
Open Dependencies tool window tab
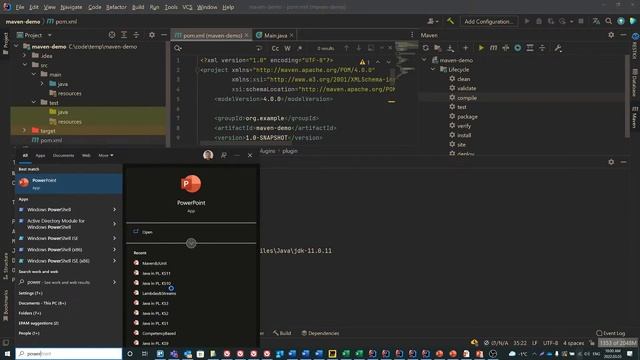click(x=320, y=333)
